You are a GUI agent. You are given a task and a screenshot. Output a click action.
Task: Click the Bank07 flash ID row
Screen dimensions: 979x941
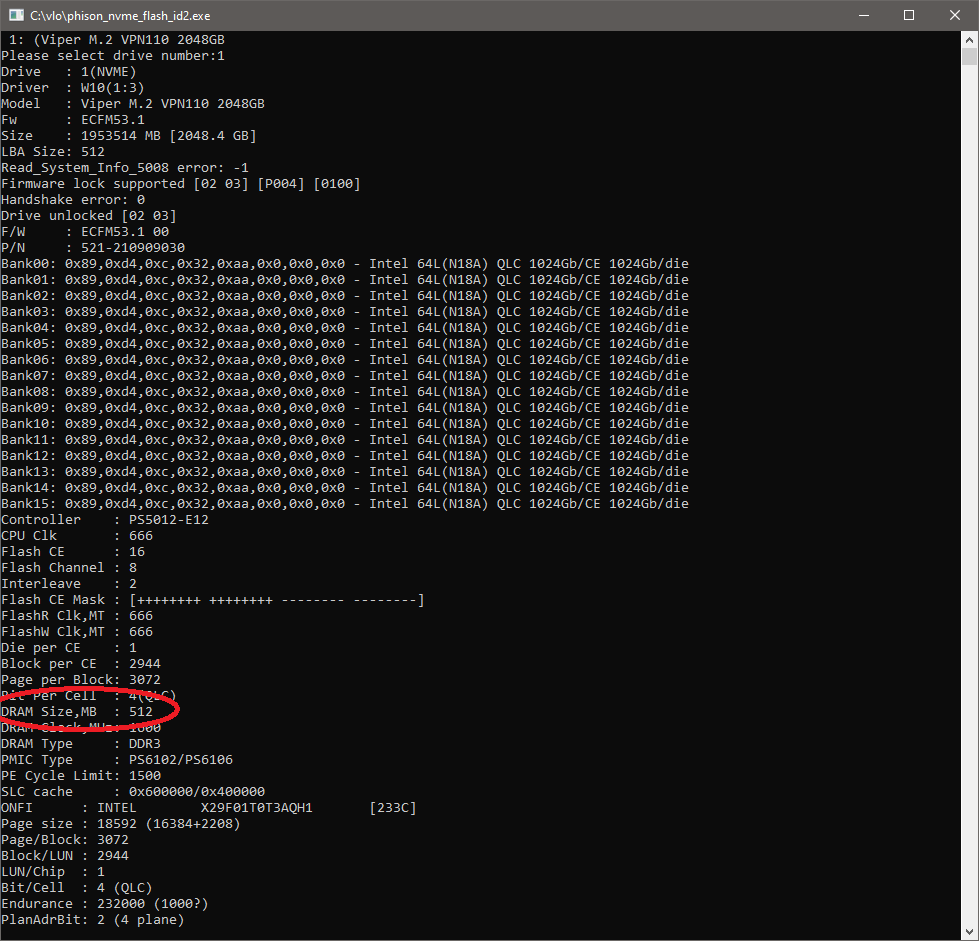pyautogui.click(x=345, y=376)
